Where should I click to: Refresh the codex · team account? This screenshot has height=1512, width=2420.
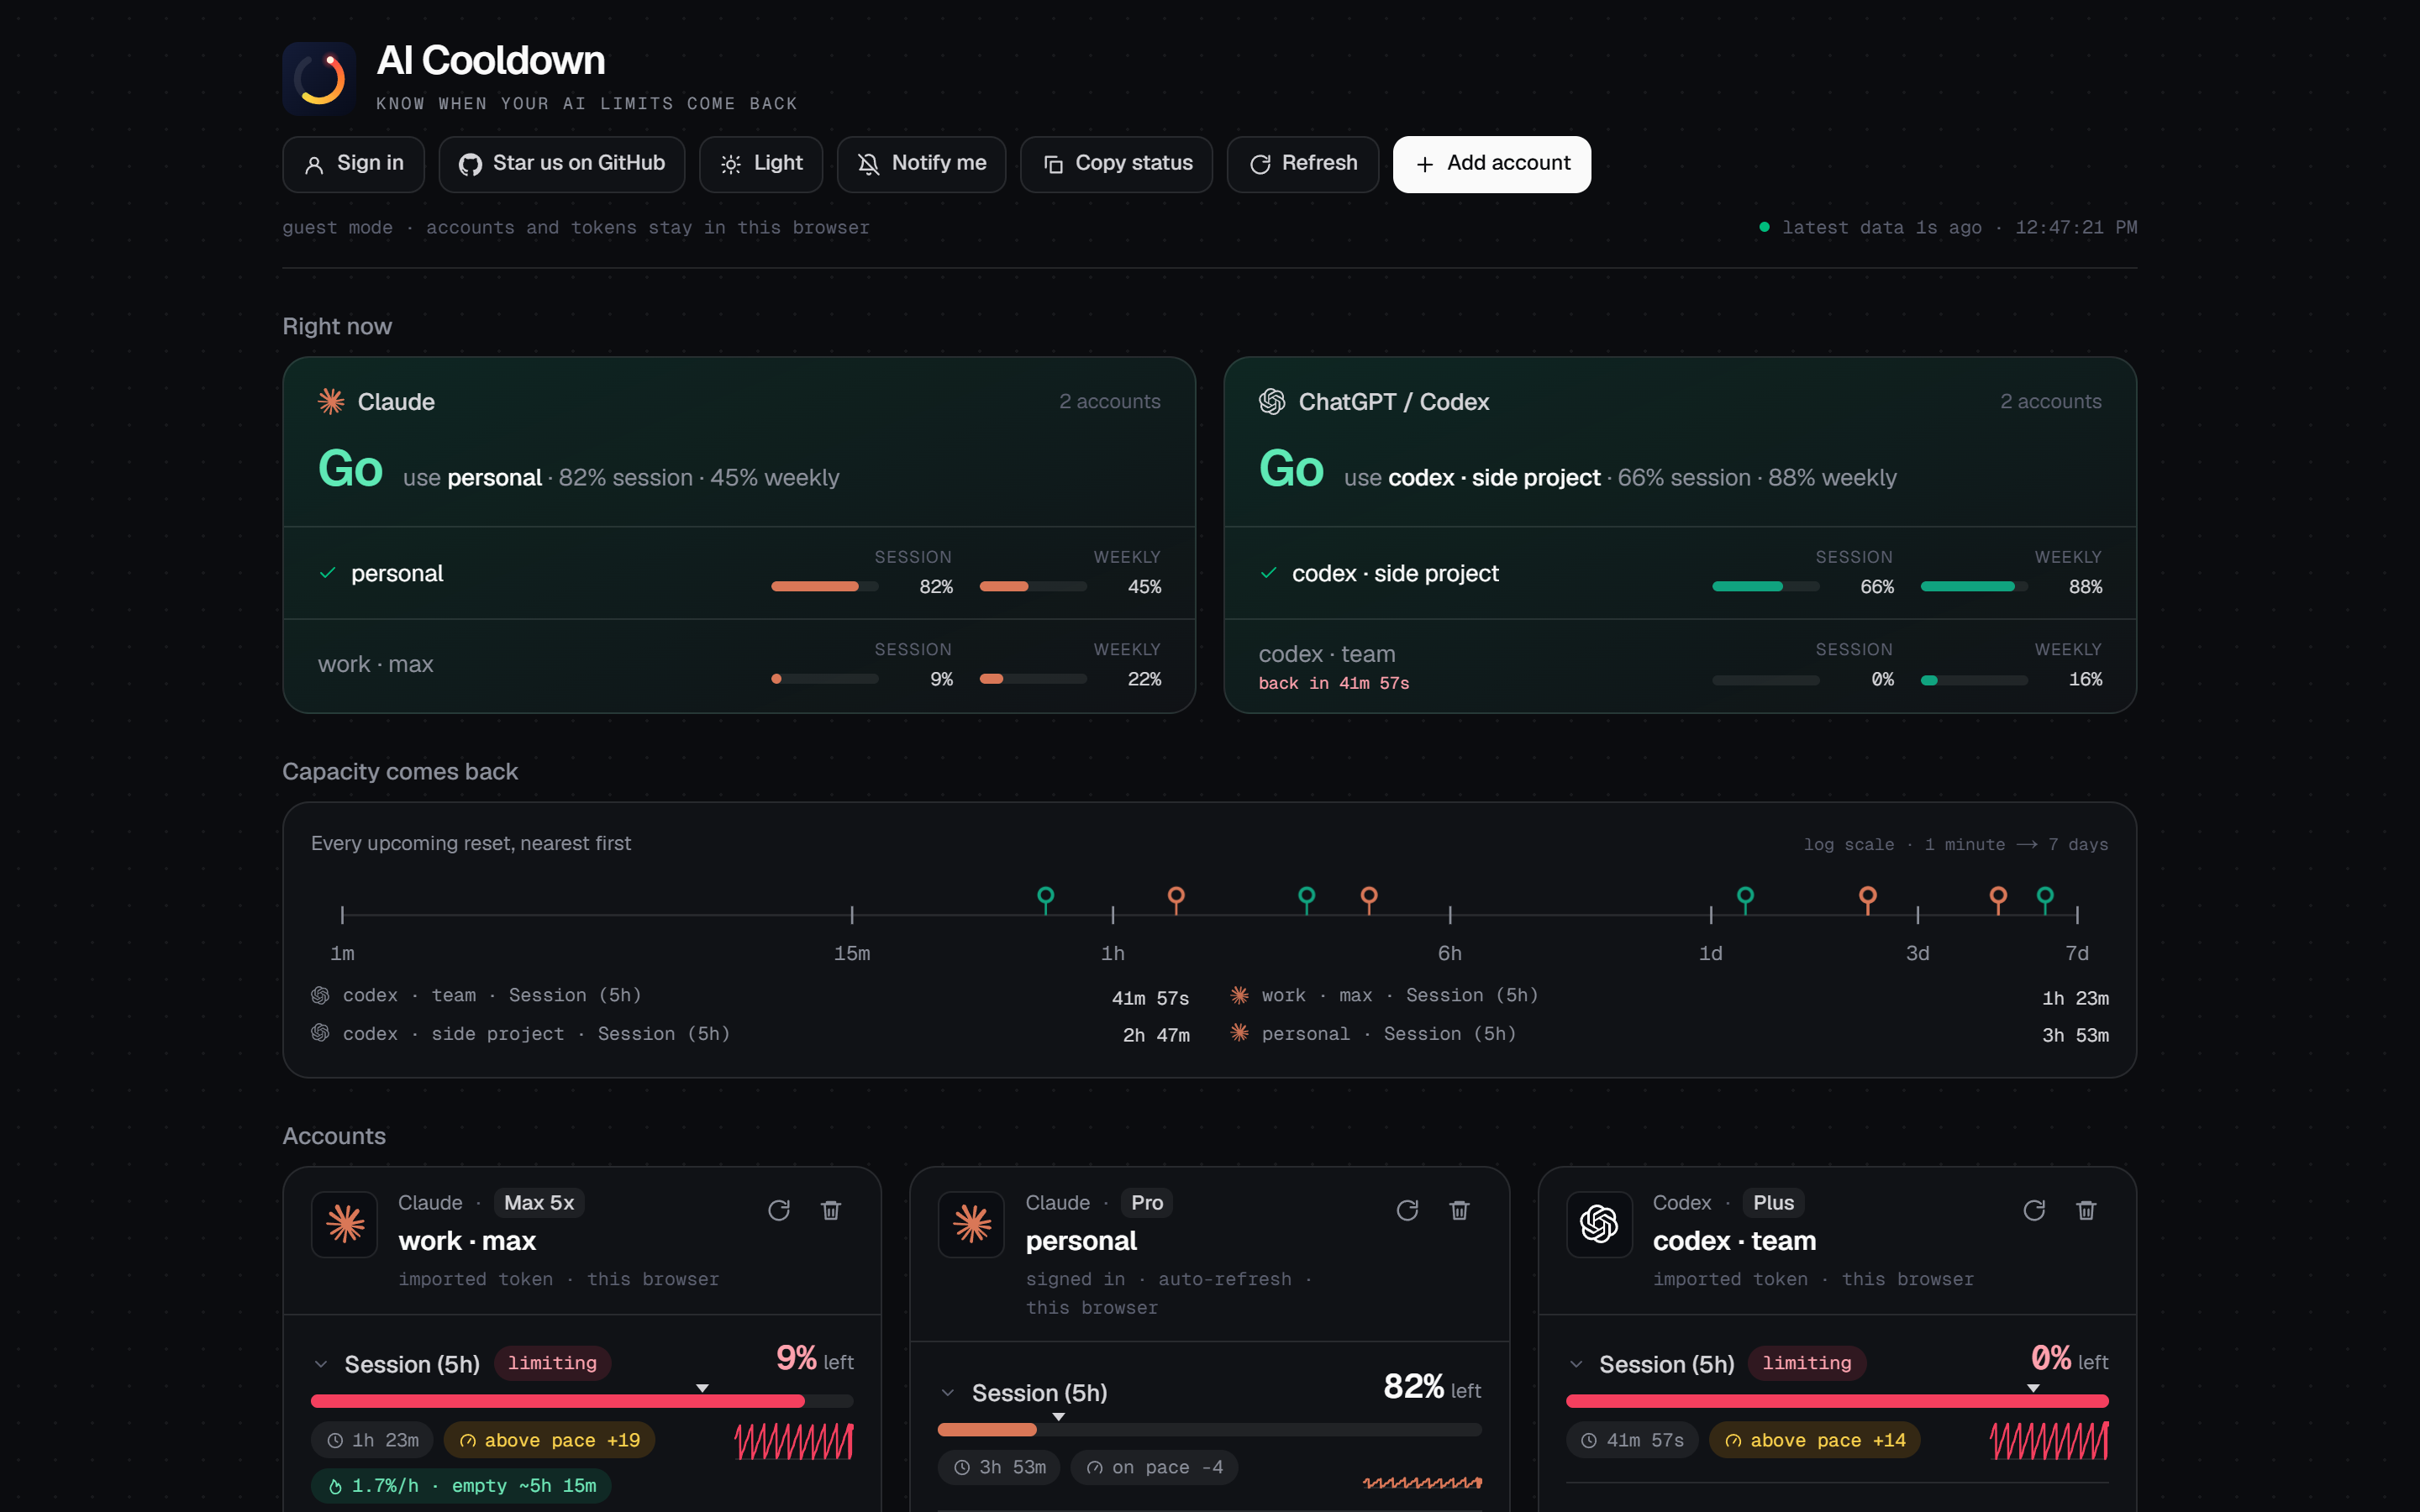point(2034,1211)
